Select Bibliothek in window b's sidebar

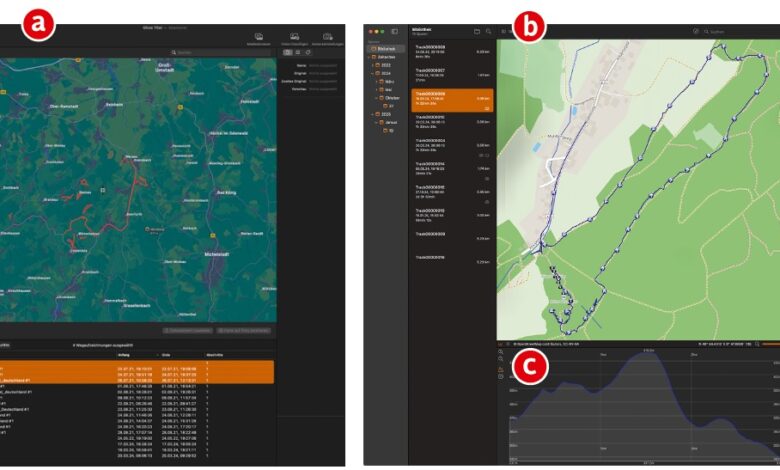coord(386,49)
